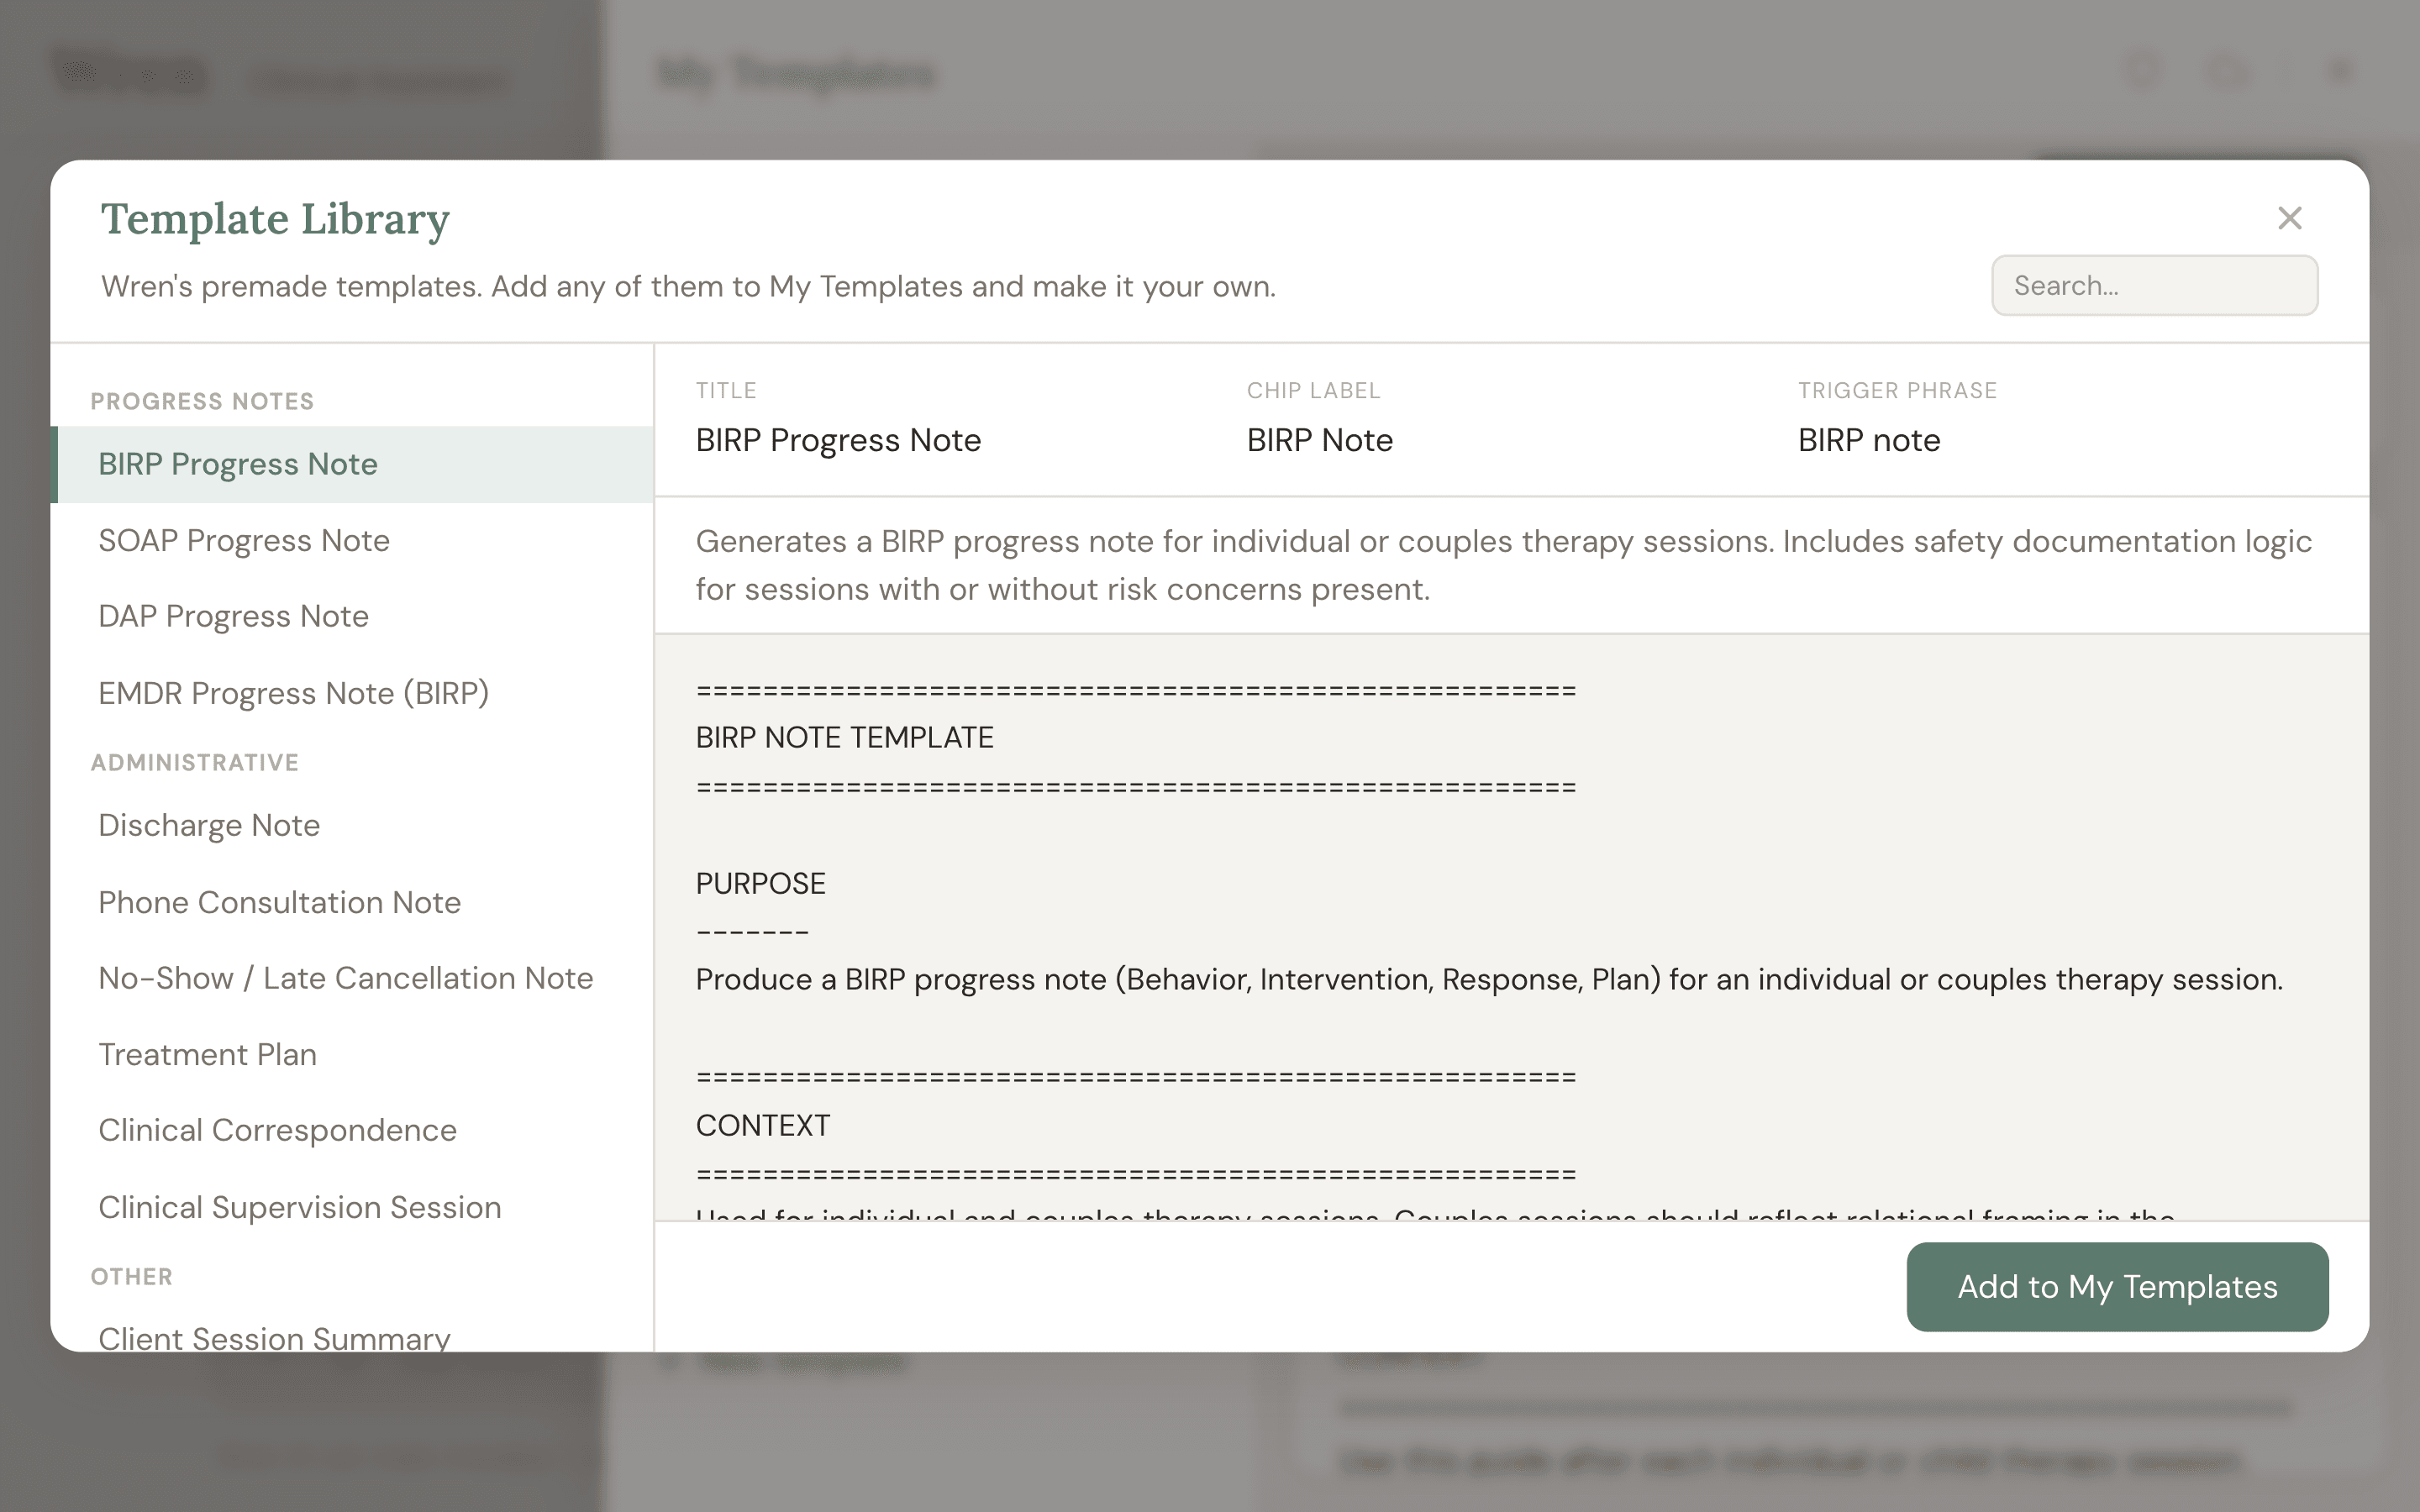Select the Discharge Note template
The width and height of the screenshot is (2420, 1512).
point(352,825)
